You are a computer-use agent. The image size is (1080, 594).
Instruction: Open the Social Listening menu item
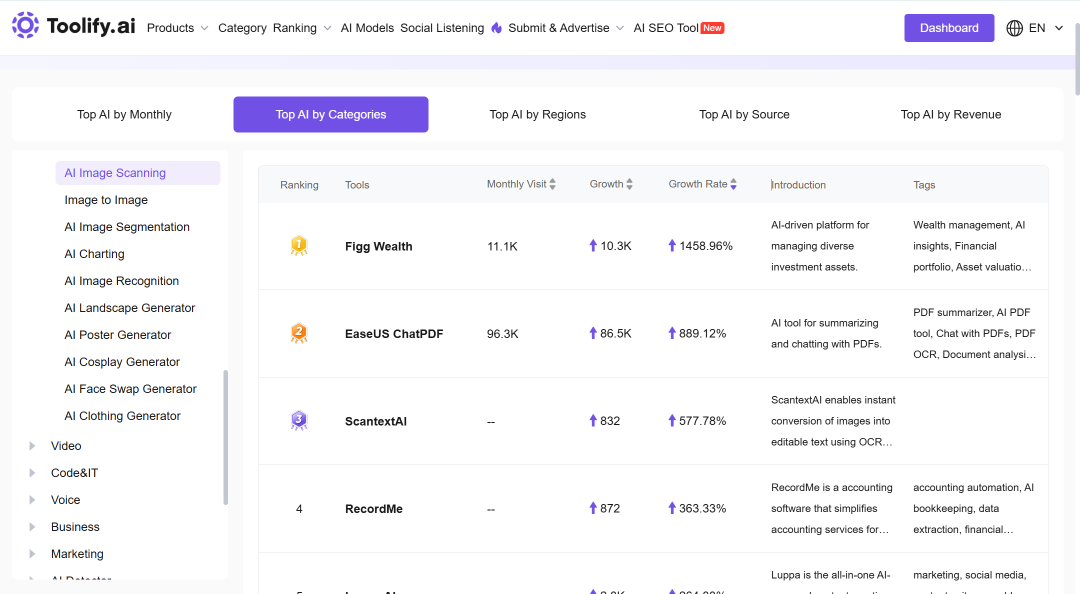pyautogui.click(x=442, y=28)
